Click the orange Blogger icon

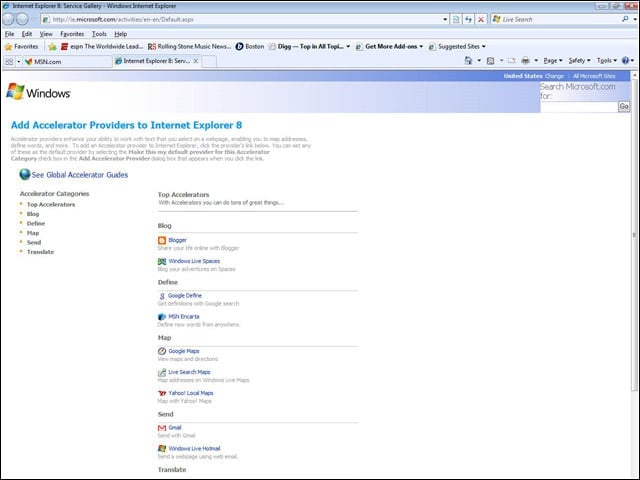162,240
